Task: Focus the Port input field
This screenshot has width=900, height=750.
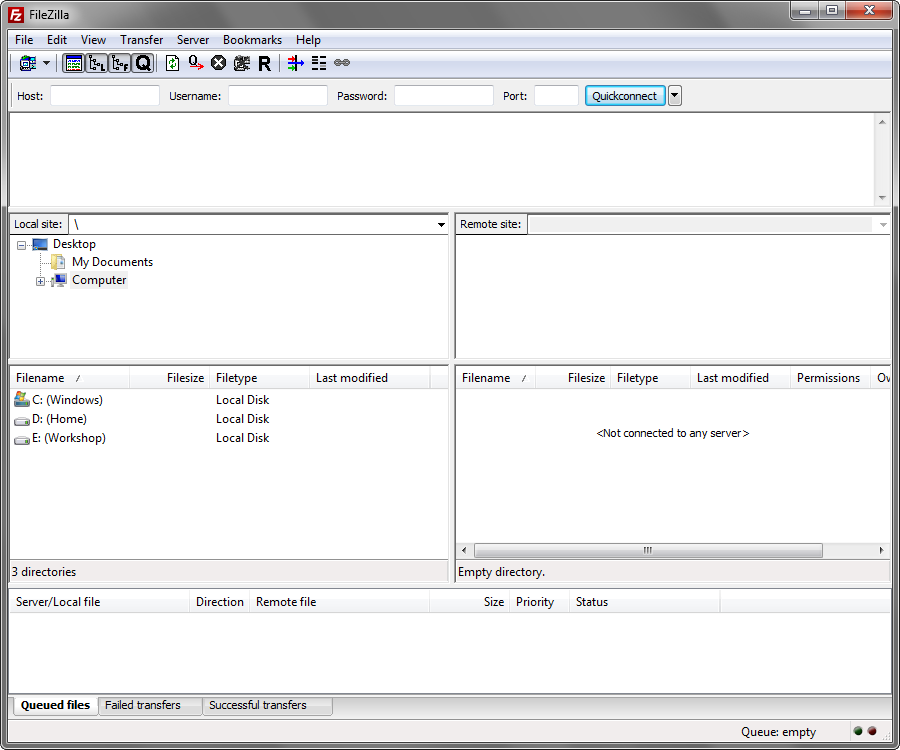Action: [556, 96]
